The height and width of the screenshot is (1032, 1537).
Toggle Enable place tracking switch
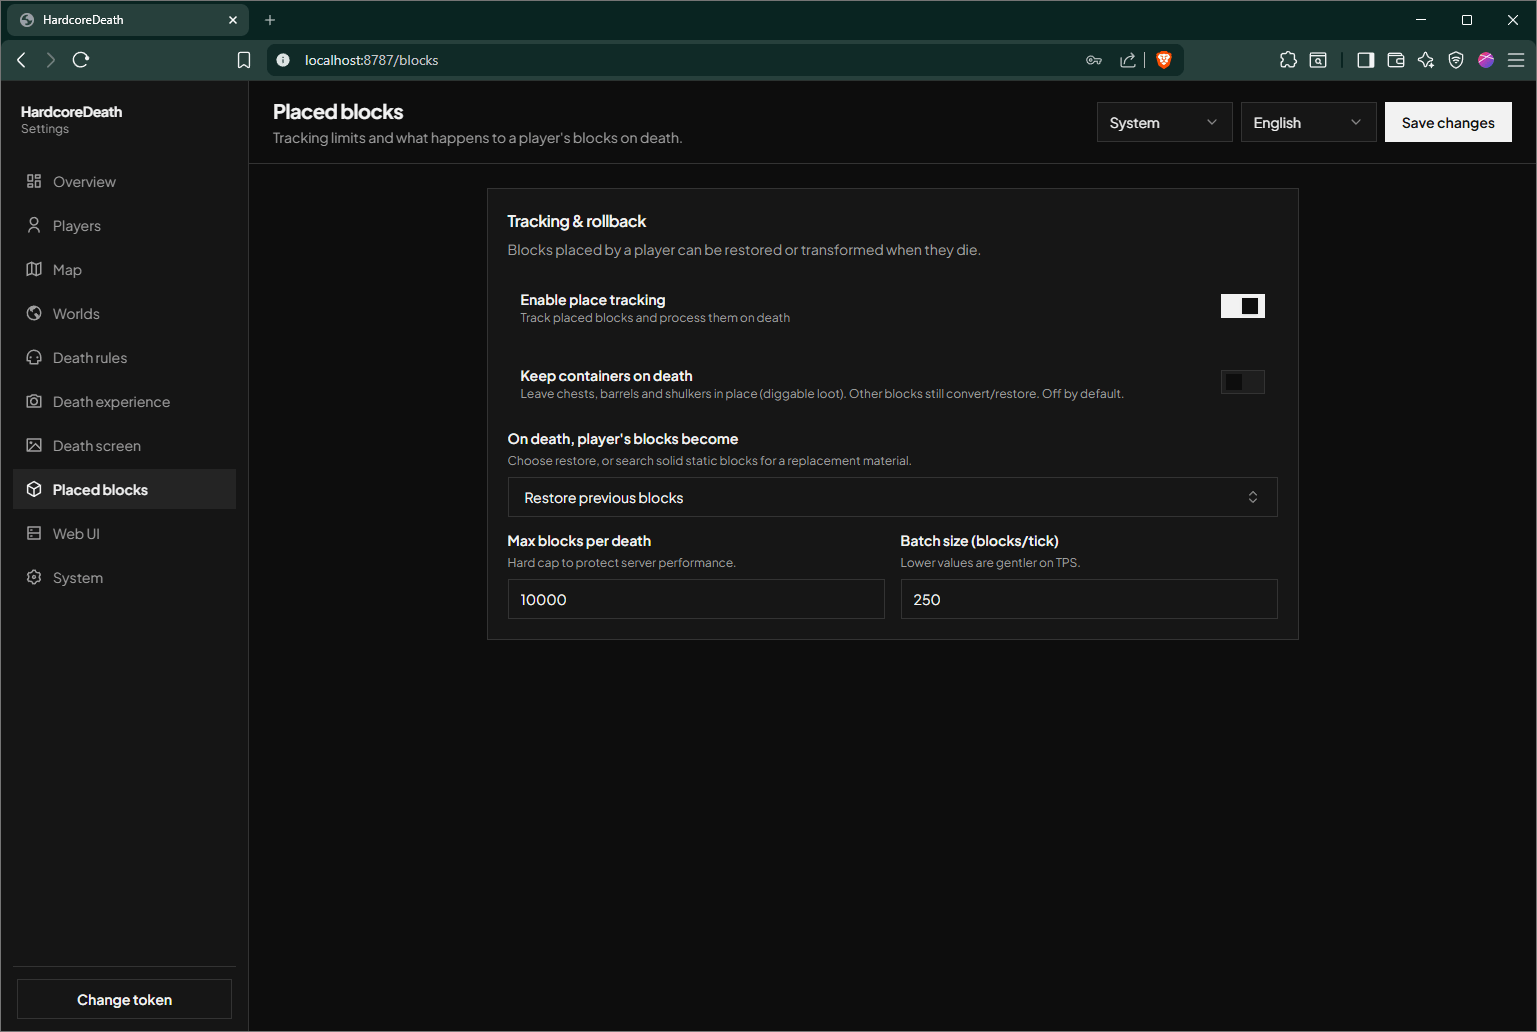[x=1243, y=306]
